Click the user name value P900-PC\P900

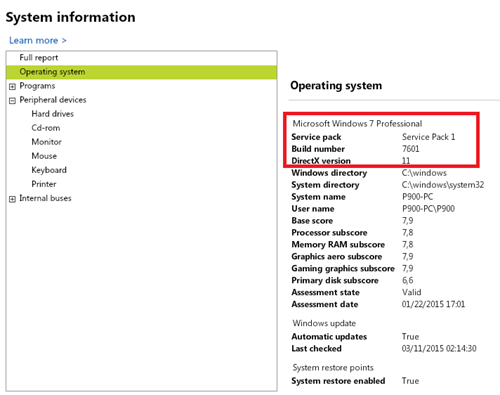(428, 209)
